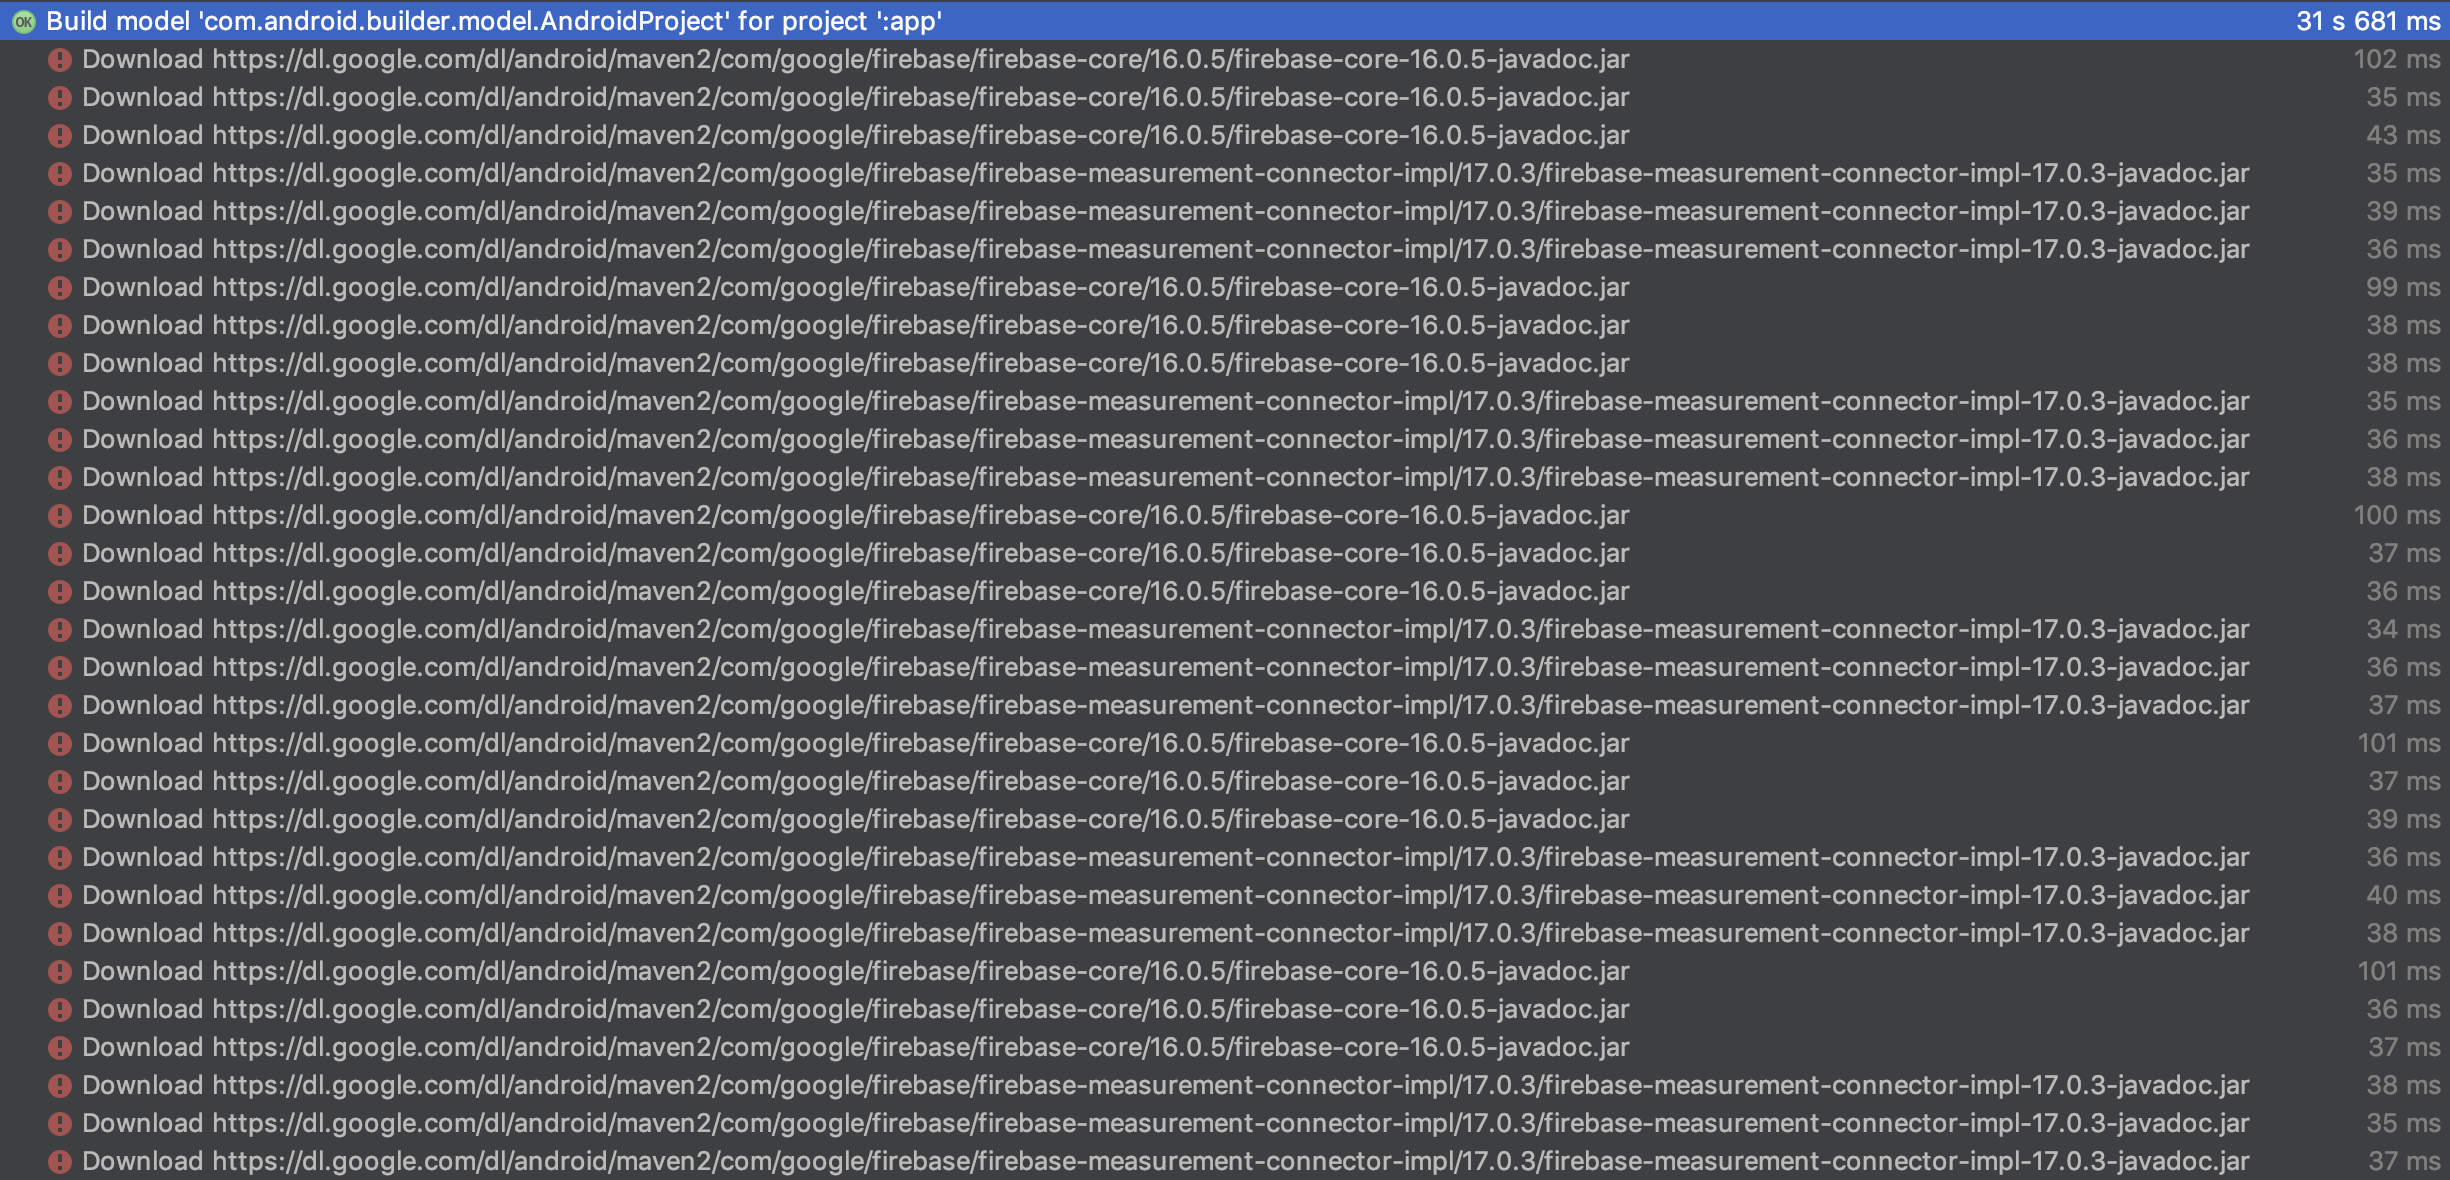Click the alert icon on the 43 ms firebase-core row
2450x1180 pixels.
click(x=59, y=135)
